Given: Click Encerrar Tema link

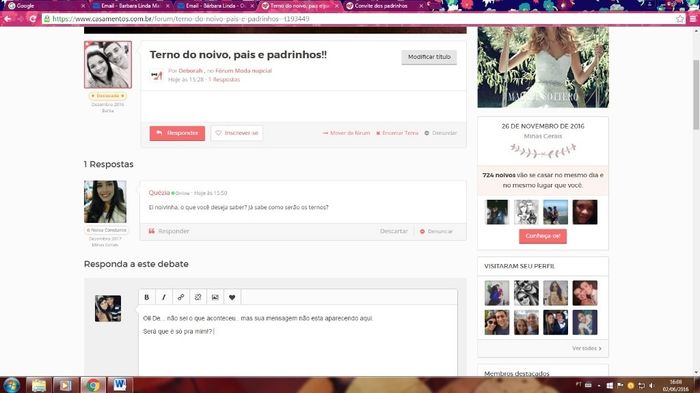Looking at the screenshot, I should 397,133.
